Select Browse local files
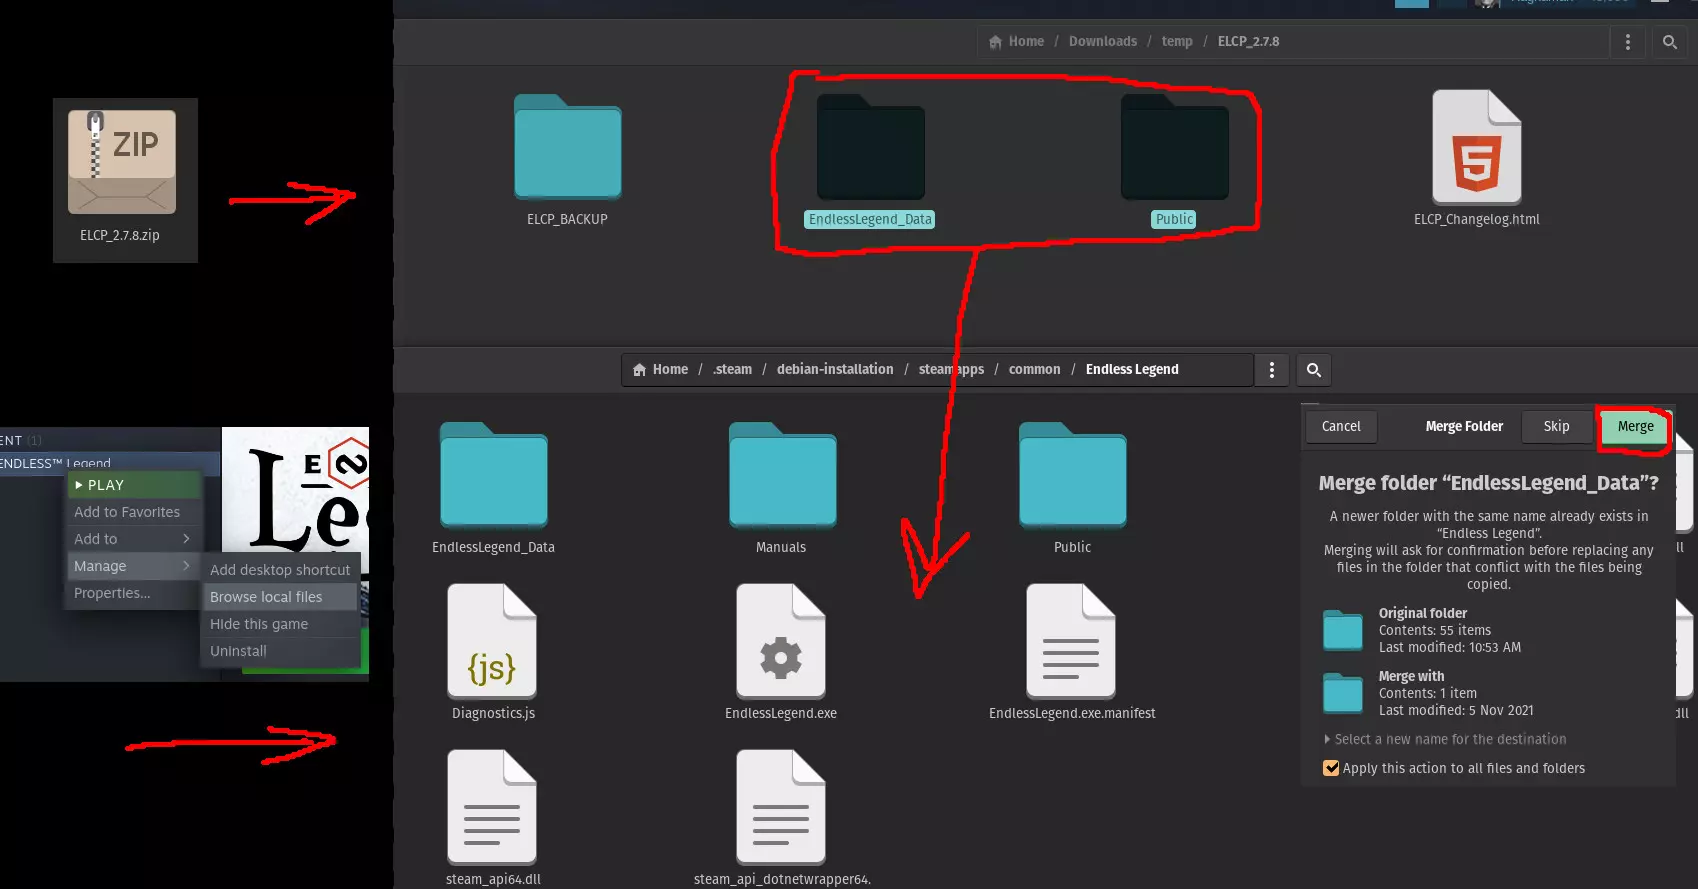The image size is (1698, 889). 281,597
